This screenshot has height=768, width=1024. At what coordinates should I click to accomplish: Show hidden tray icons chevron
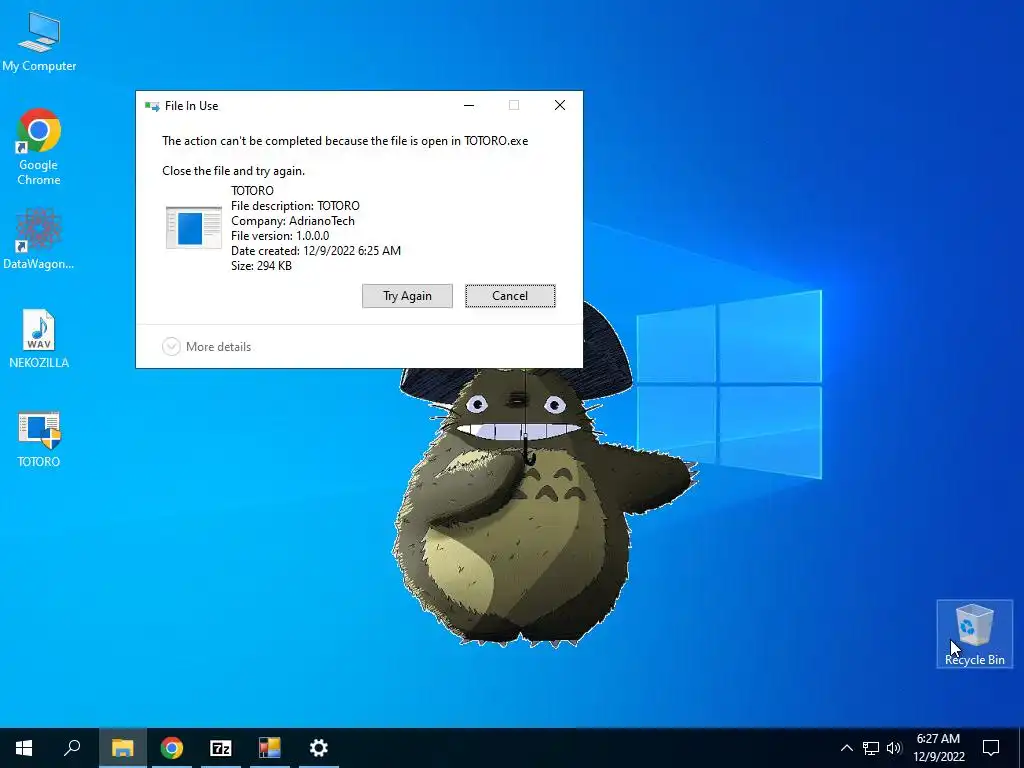click(846, 748)
